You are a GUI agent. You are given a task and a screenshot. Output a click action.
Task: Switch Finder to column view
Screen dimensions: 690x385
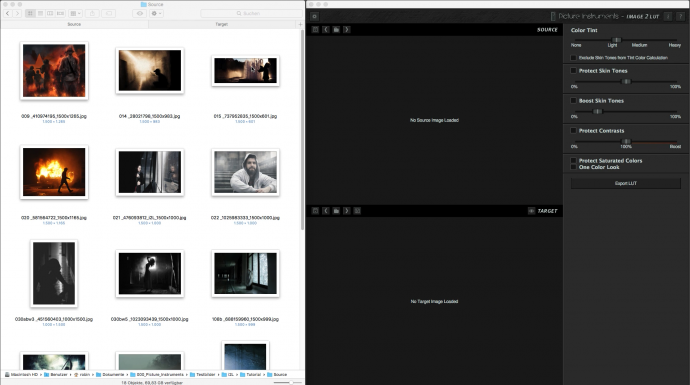[x=50, y=14]
